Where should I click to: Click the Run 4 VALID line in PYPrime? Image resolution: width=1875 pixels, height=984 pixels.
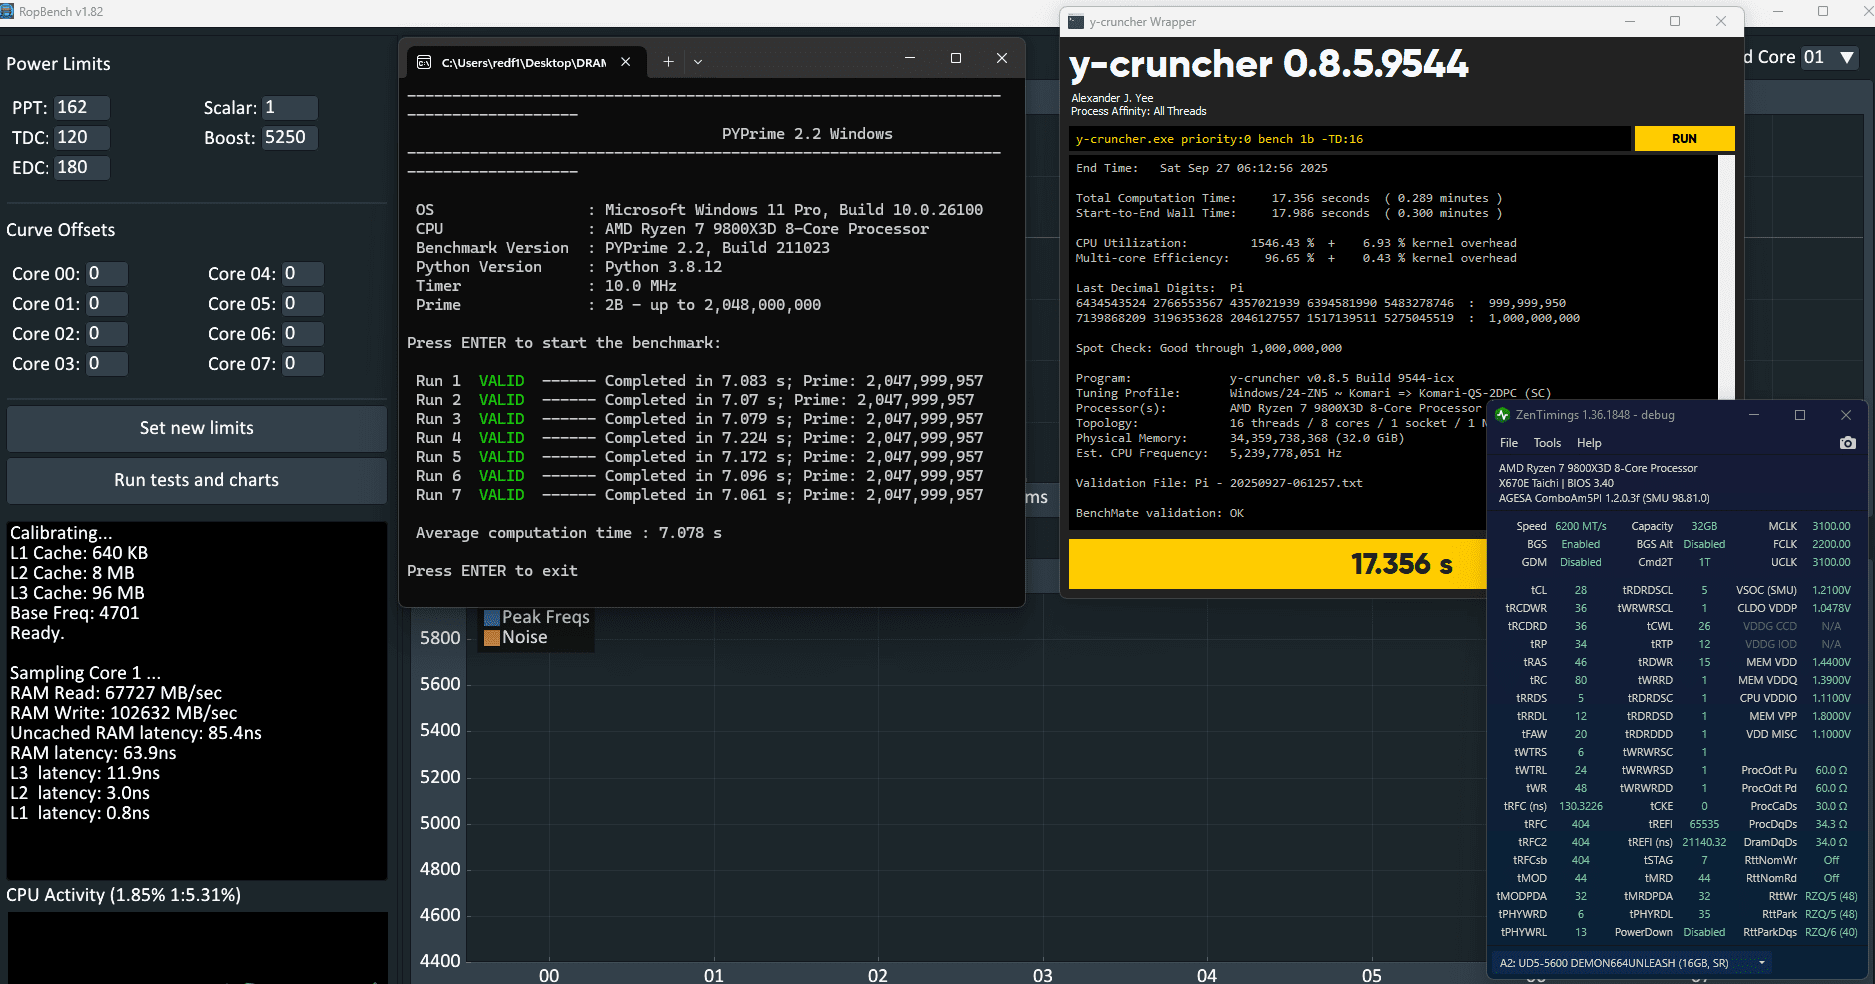click(699, 438)
